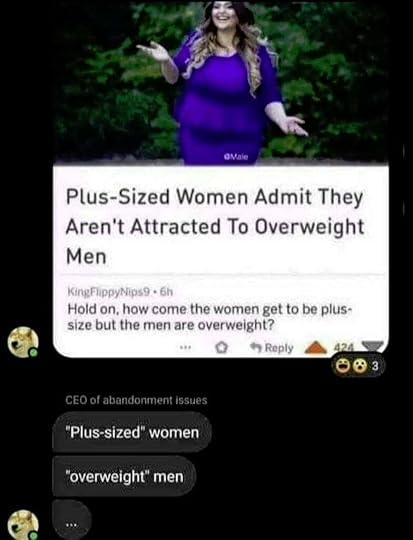Click the Reply button on the comment
This screenshot has width=413, height=540.
[x=272, y=348]
